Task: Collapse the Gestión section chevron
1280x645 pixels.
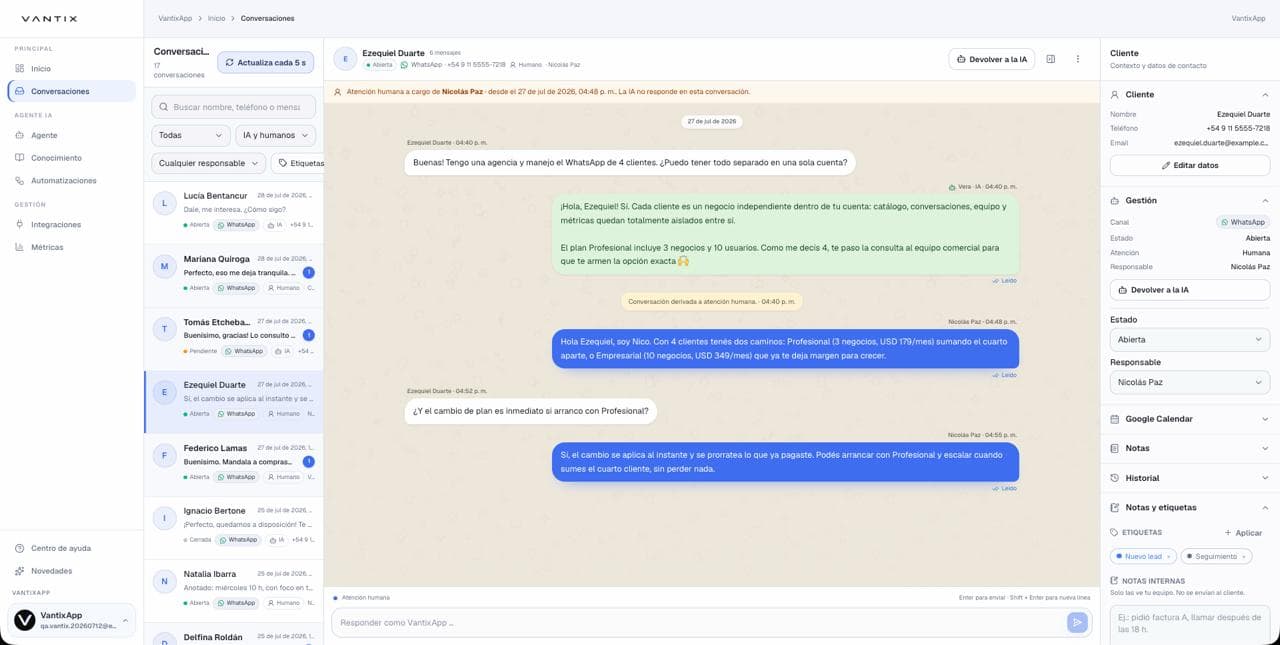Action: tap(1265, 200)
